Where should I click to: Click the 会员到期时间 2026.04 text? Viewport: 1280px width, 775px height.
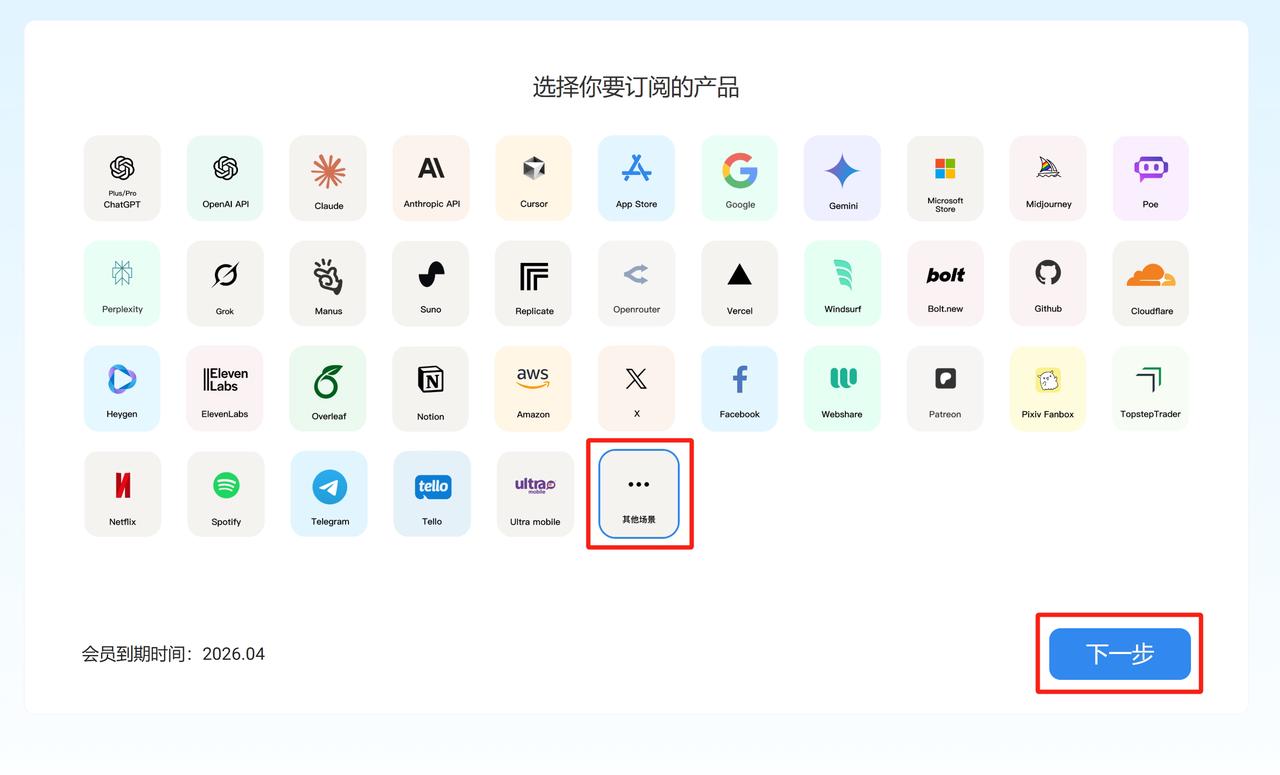pyautogui.click(x=173, y=654)
